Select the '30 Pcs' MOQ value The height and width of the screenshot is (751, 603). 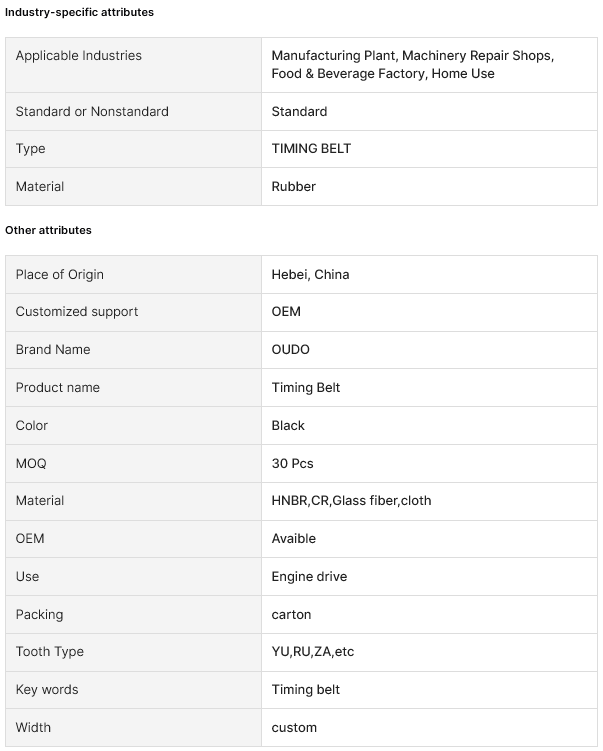(x=293, y=463)
